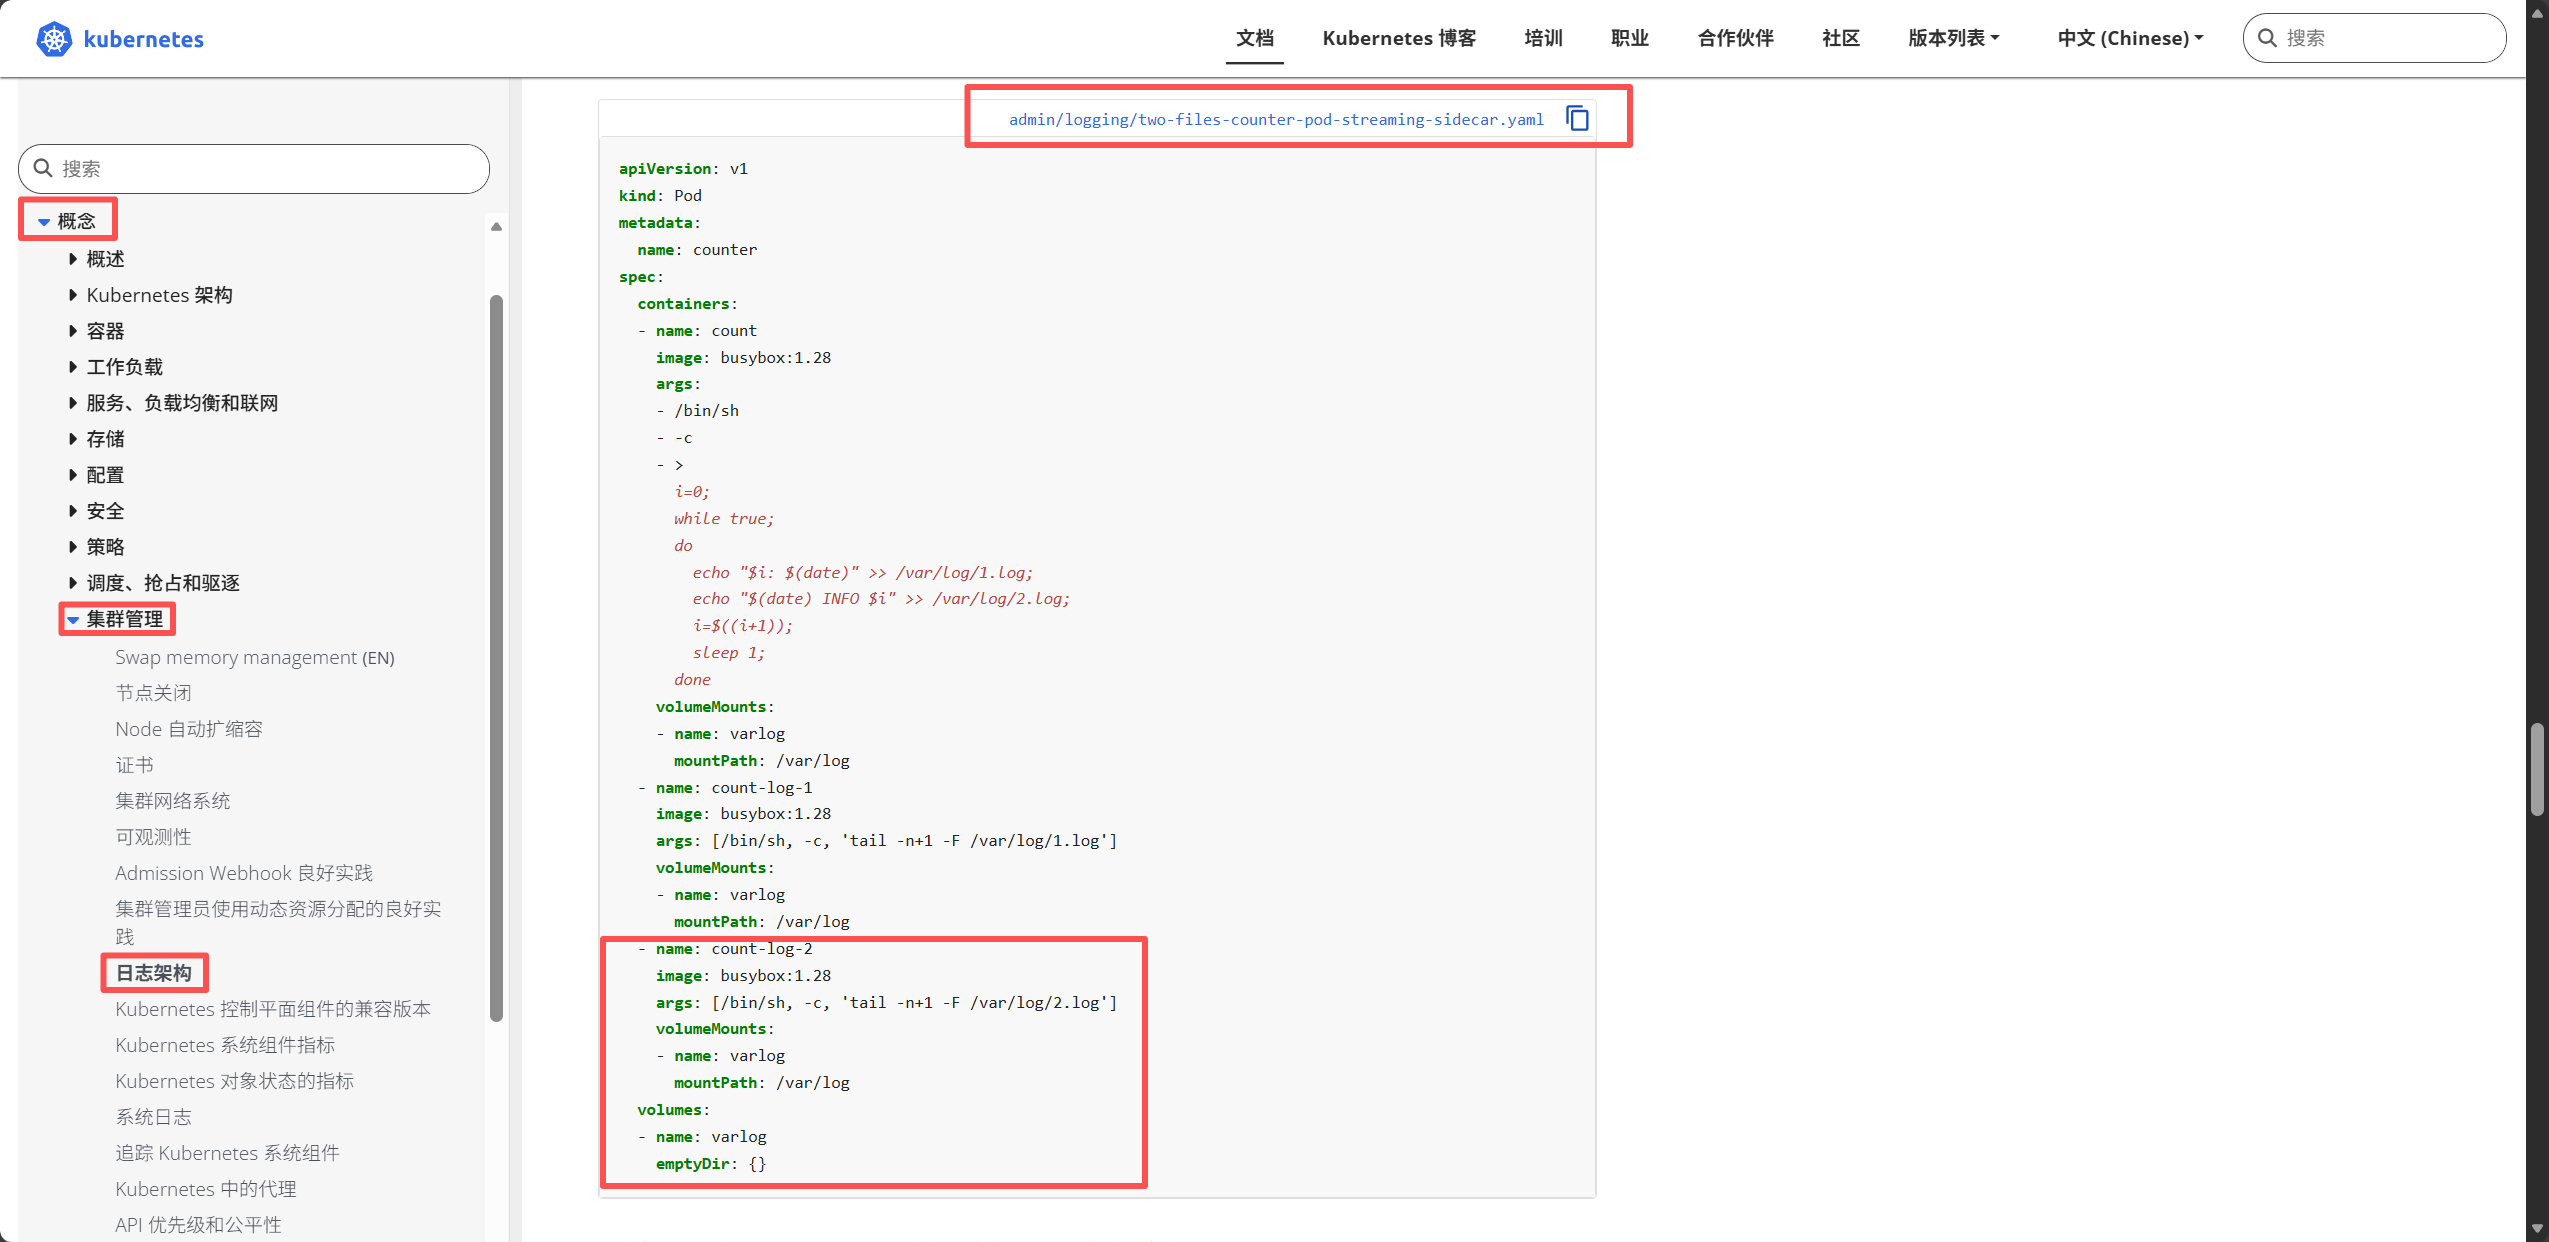Open the kubernetes home text link
Image resolution: width=2549 pixels, height=1242 pixels.
144,39
